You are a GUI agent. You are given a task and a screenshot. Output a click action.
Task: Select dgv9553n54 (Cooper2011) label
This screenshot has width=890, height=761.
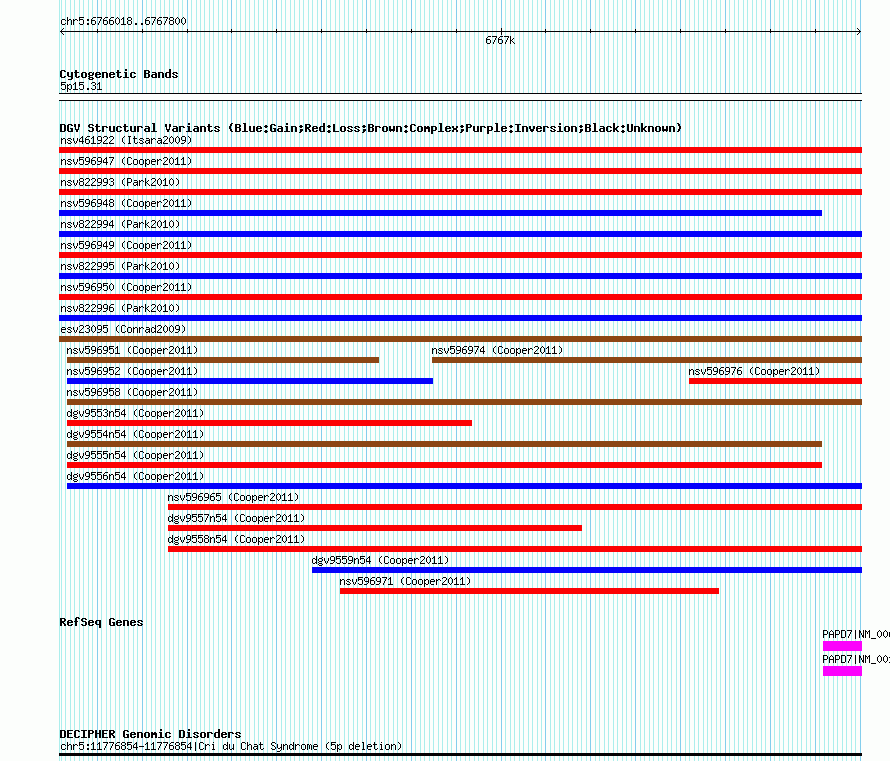click(x=135, y=413)
